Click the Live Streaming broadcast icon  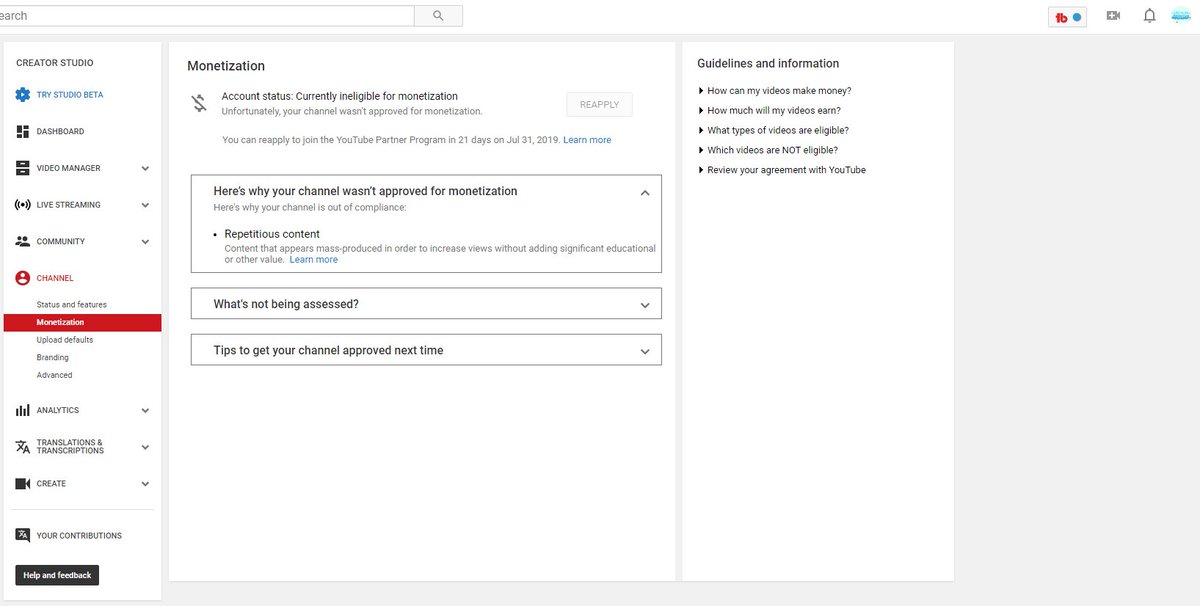click(23, 205)
